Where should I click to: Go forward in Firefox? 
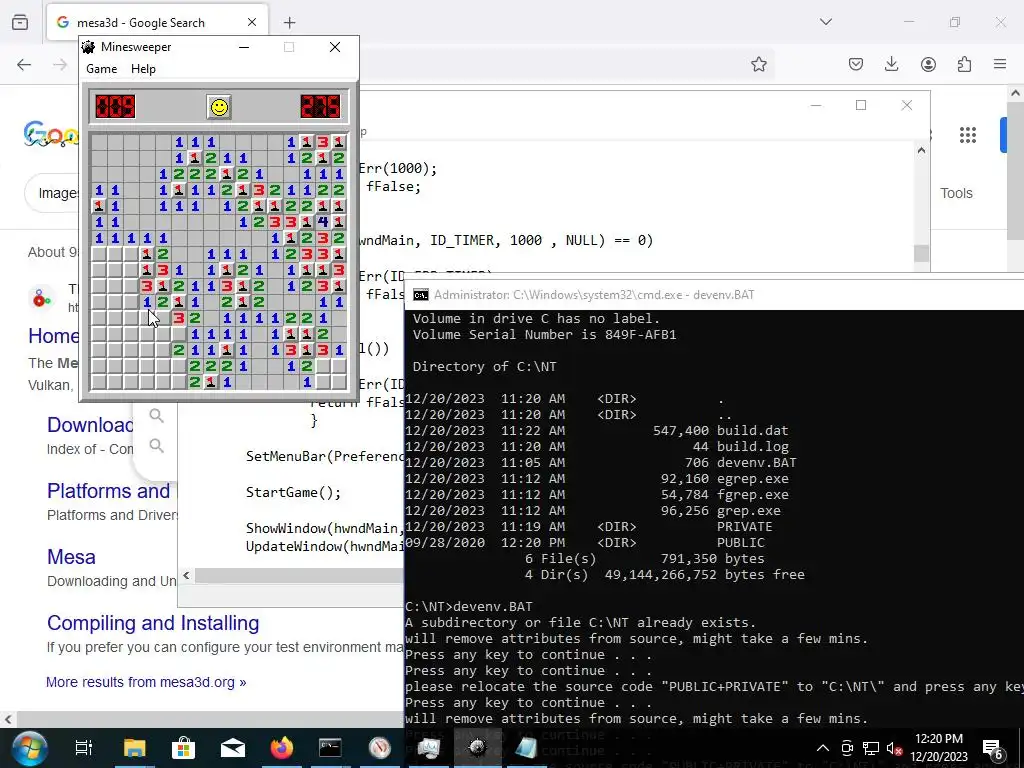(x=59, y=64)
